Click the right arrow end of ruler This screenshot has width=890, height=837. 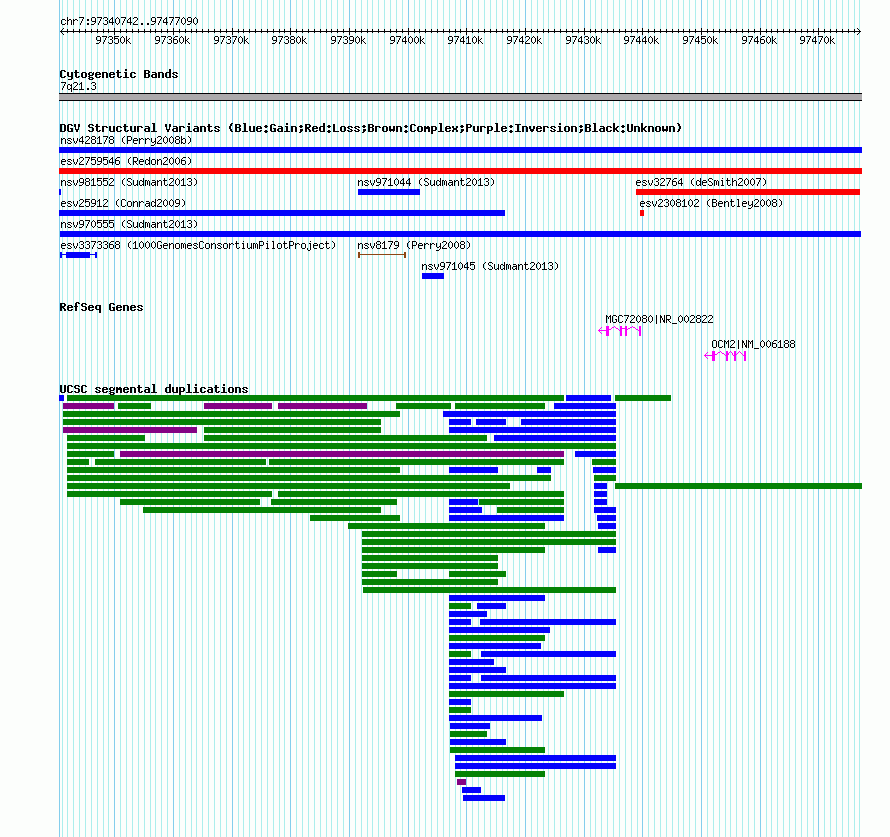859,32
